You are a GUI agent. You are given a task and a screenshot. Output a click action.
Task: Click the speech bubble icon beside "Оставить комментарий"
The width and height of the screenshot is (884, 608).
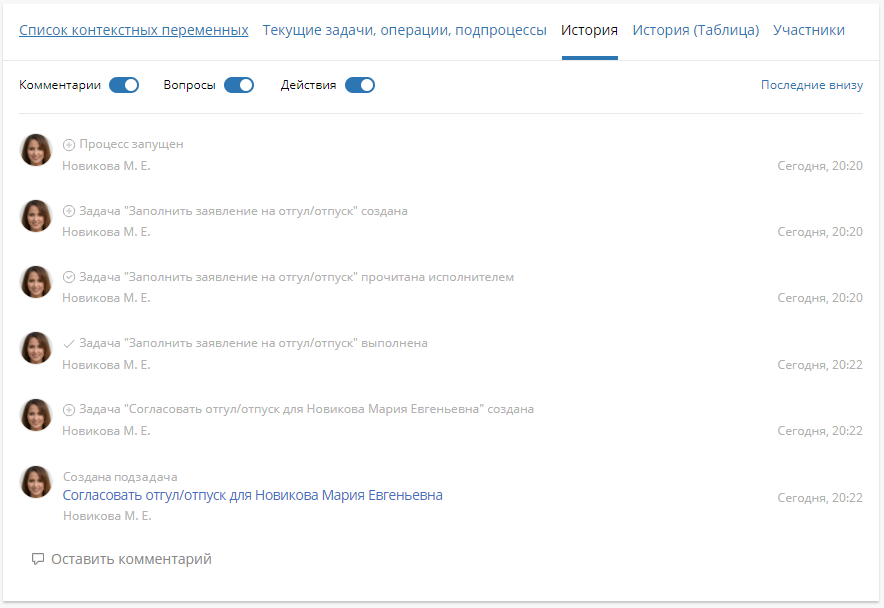(x=37, y=559)
